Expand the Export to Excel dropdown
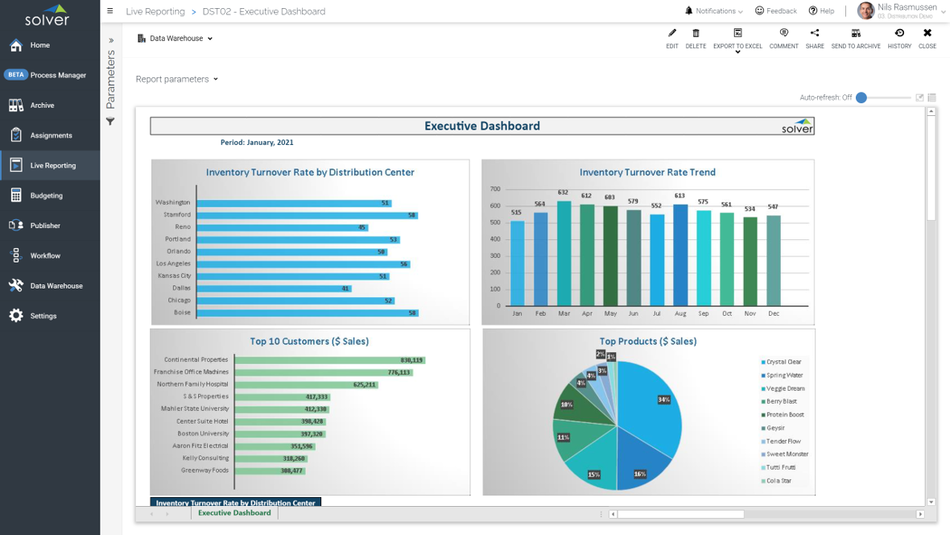Screen dimensions: 950x535 click(x=738, y=51)
